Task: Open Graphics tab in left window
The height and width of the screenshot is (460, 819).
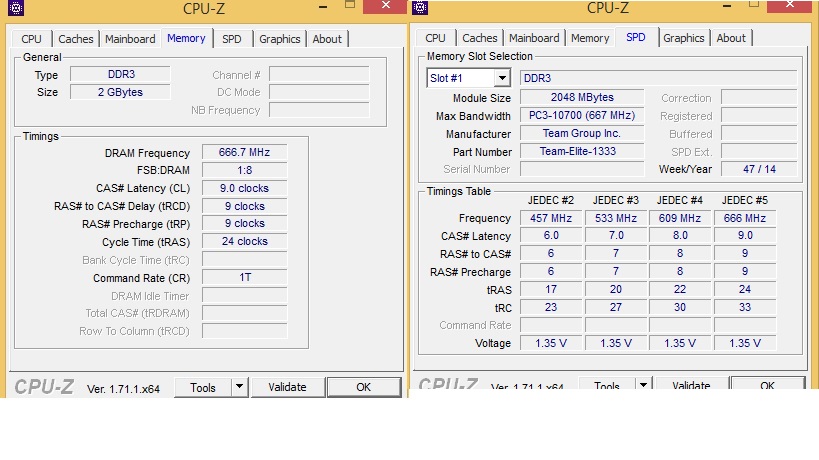Action: [x=279, y=39]
